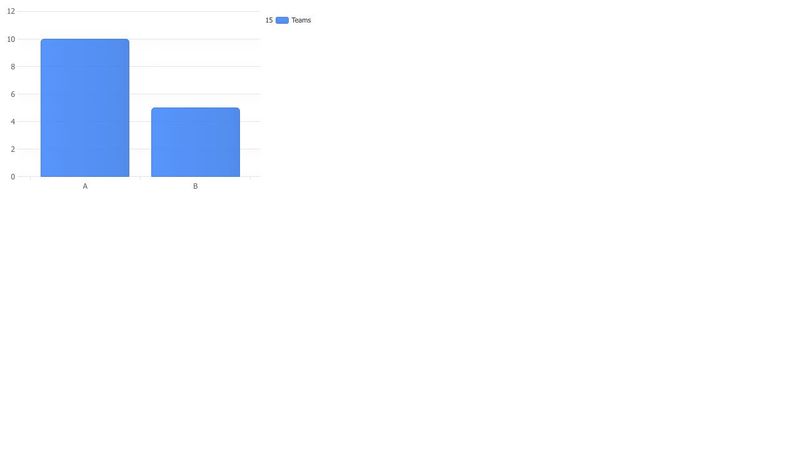Click the x-axis tick between A and B
Image resolution: width=800 pixels, height=450 pixels.
[x=140, y=178]
